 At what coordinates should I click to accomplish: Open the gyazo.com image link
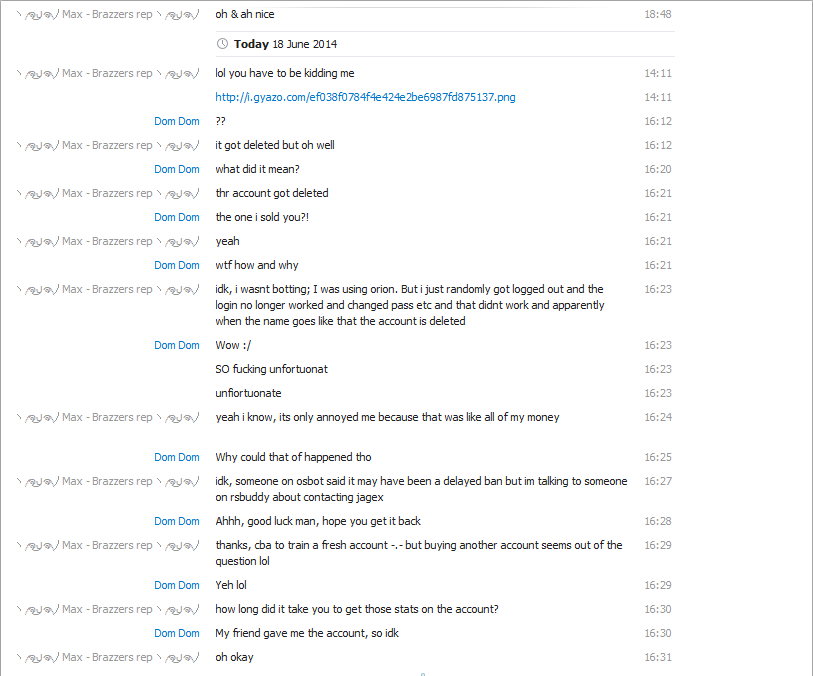point(365,97)
